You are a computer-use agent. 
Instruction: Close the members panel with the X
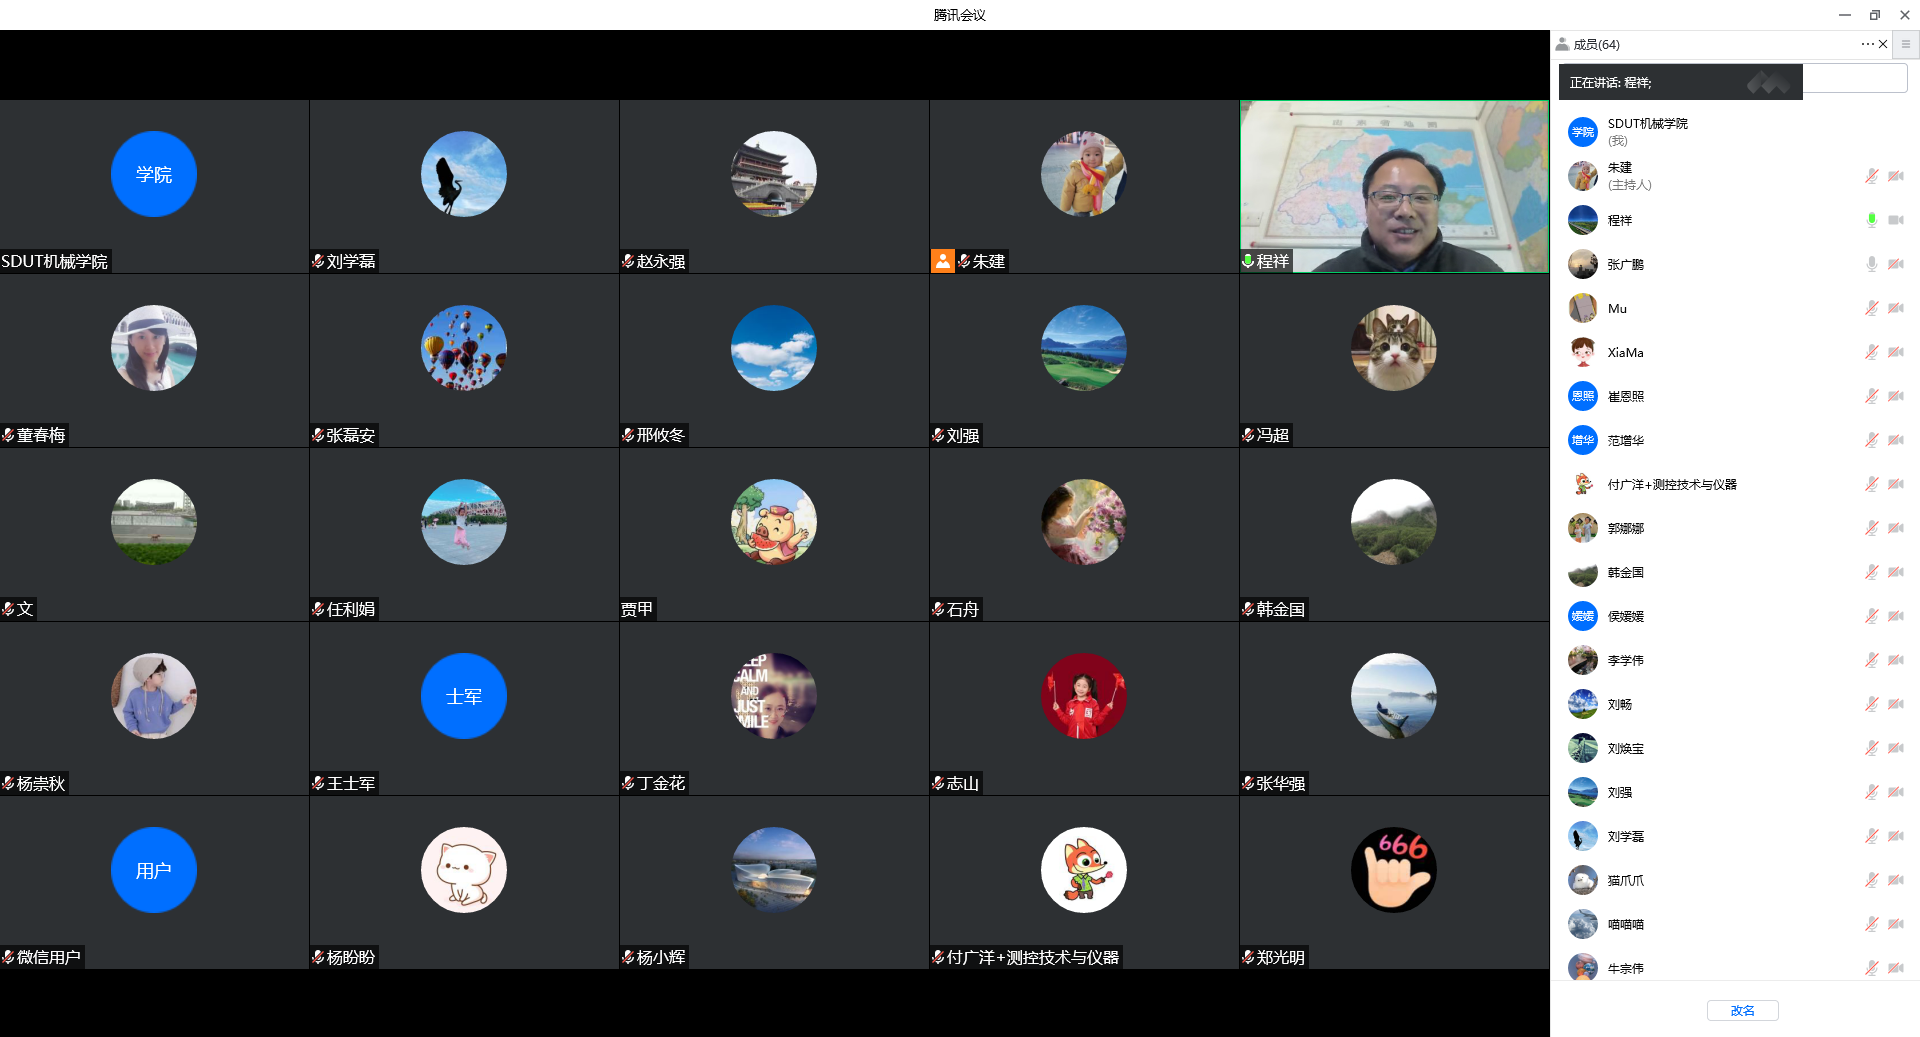click(1883, 44)
